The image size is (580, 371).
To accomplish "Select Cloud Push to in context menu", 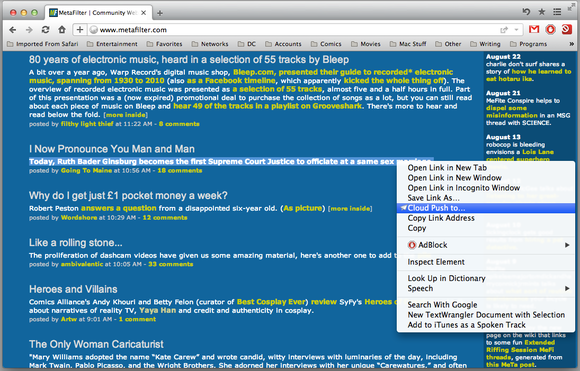I will (x=486, y=208).
